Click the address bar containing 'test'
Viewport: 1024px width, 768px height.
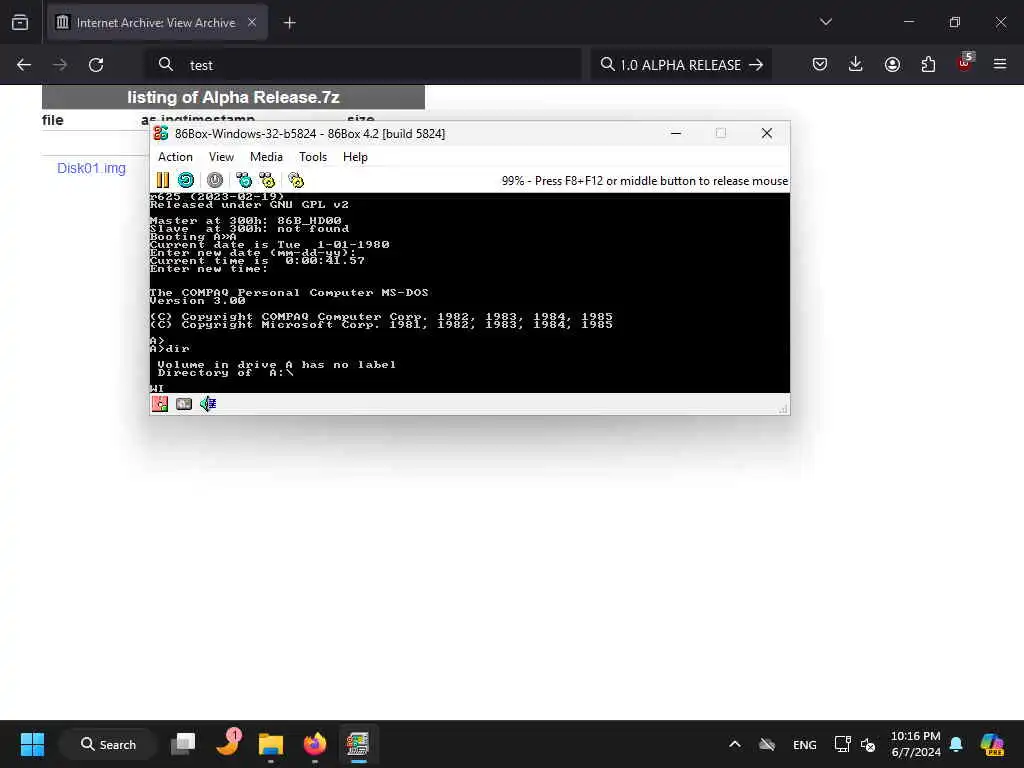point(363,65)
